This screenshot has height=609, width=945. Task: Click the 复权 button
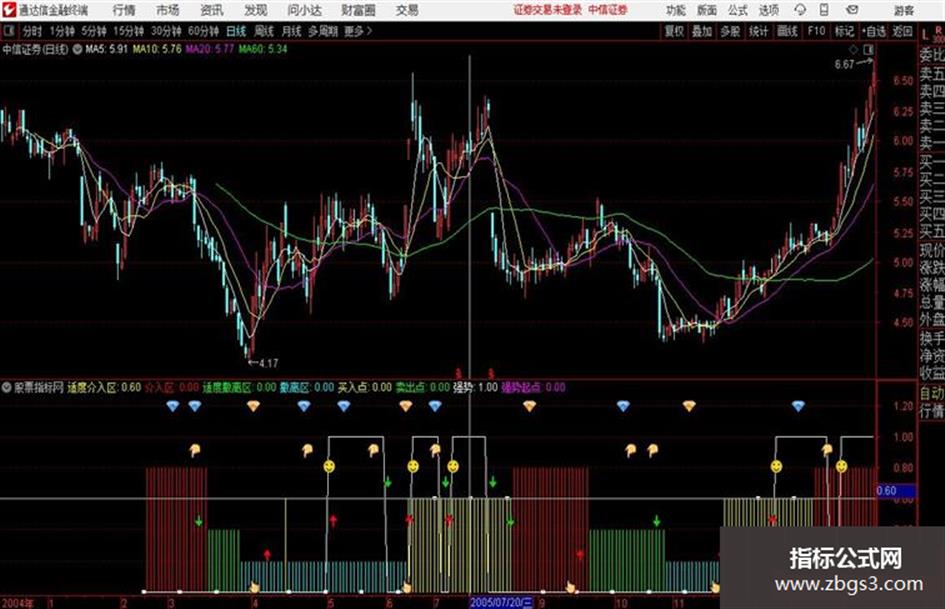pos(674,31)
